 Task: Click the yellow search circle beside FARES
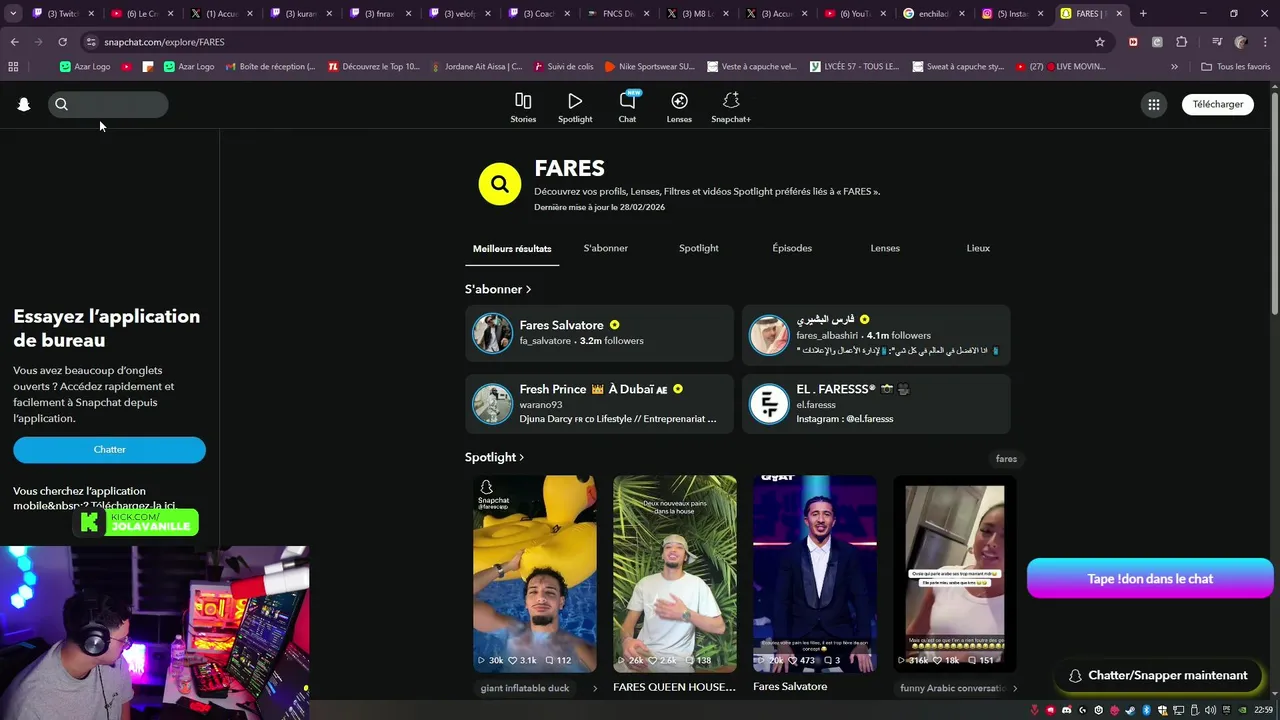tap(500, 184)
